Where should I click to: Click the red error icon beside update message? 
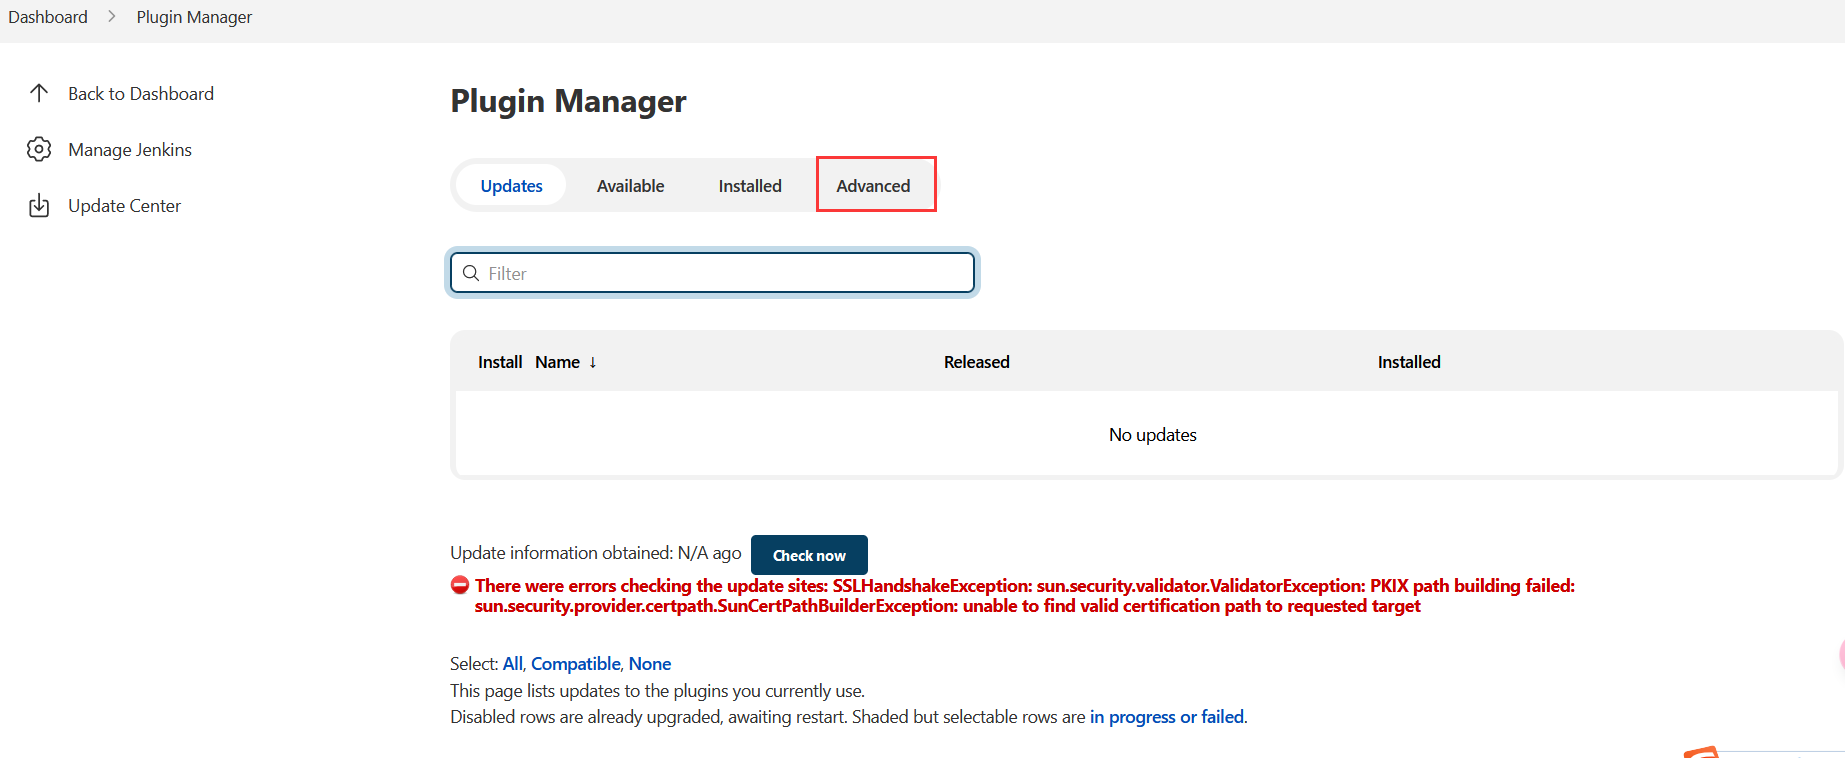(460, 585)
